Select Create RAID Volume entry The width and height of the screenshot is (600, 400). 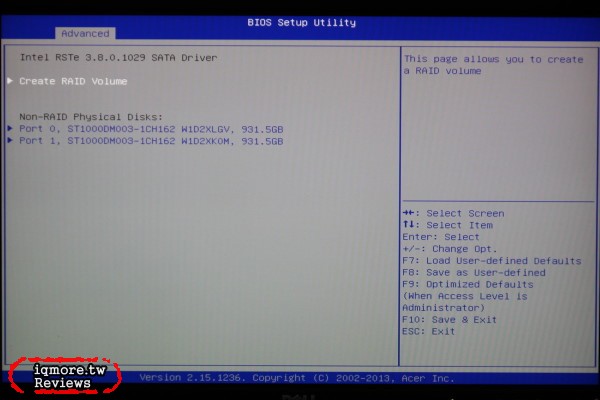[x=73, y=81]
